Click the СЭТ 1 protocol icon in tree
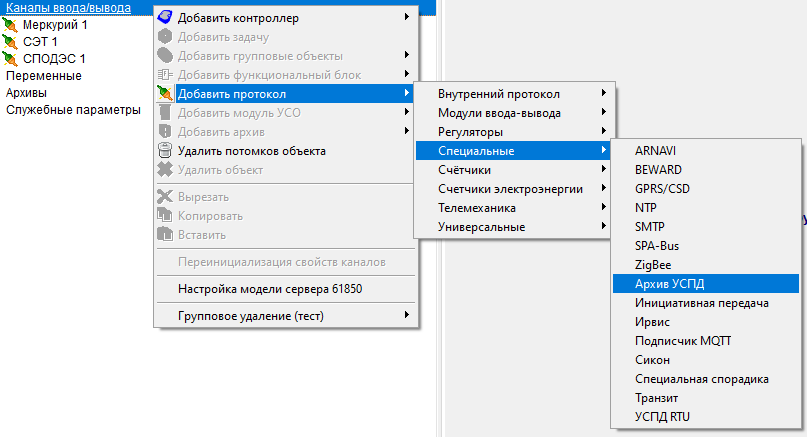Viewport: 807px width, 437px height. pos(11,41)
